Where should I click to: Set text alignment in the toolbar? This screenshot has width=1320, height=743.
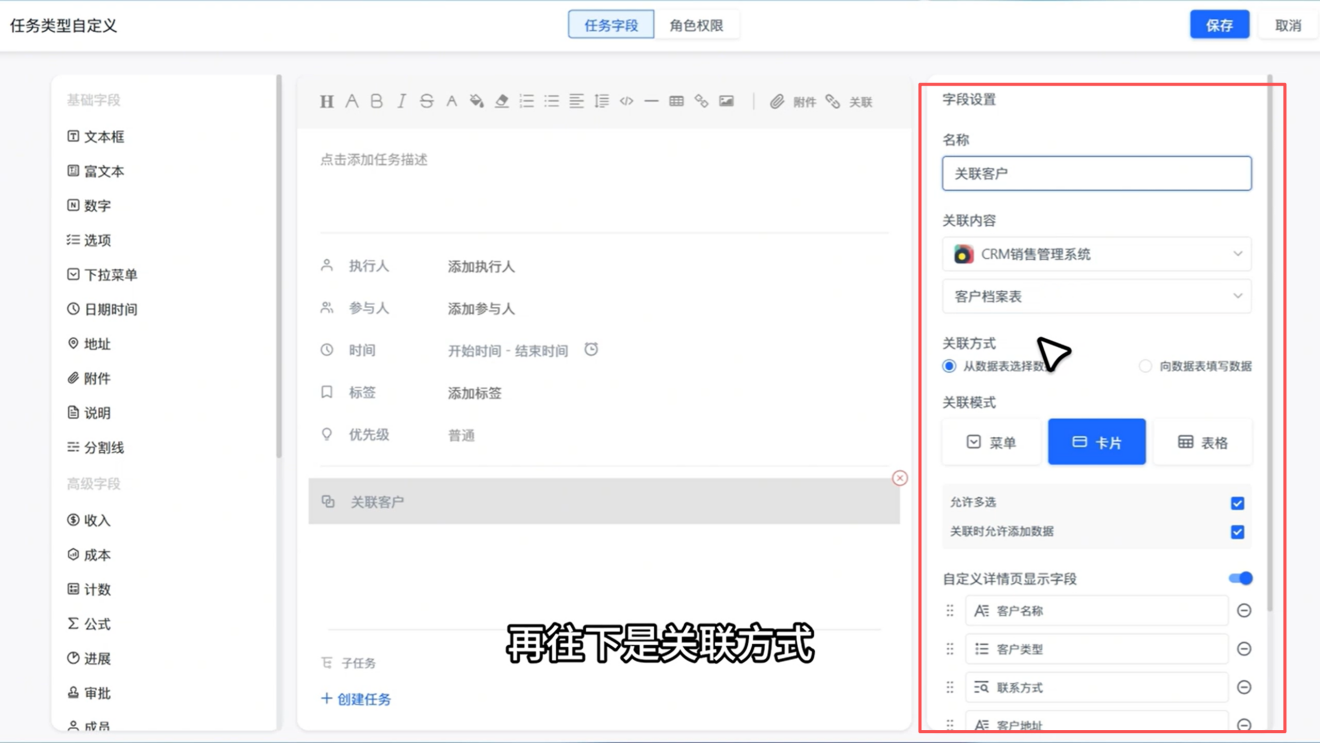[x=577, y=101]
